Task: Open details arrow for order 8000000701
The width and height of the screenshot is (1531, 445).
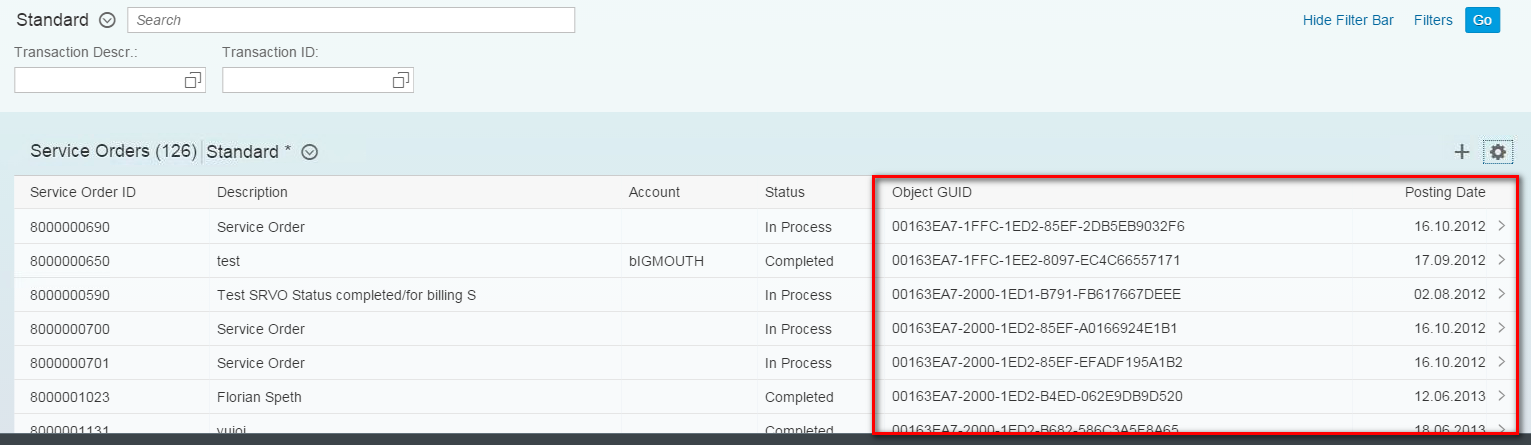Action: pyautogui.click(x=1502, y=363)
